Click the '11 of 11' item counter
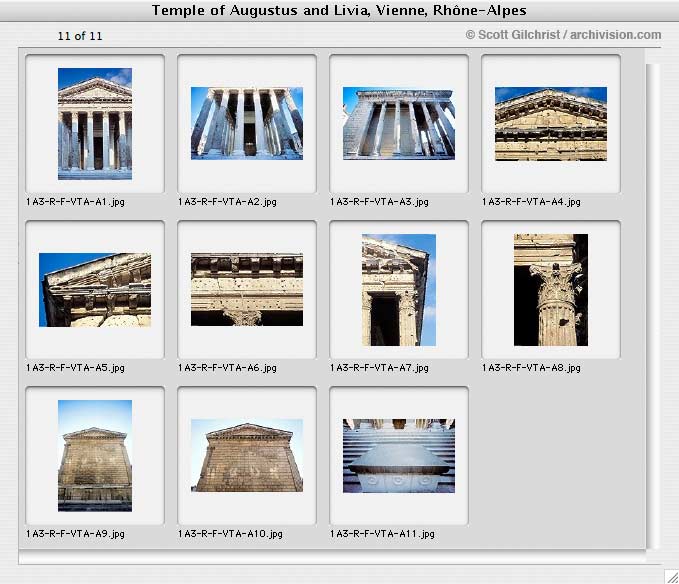 (x=80, y=36)
